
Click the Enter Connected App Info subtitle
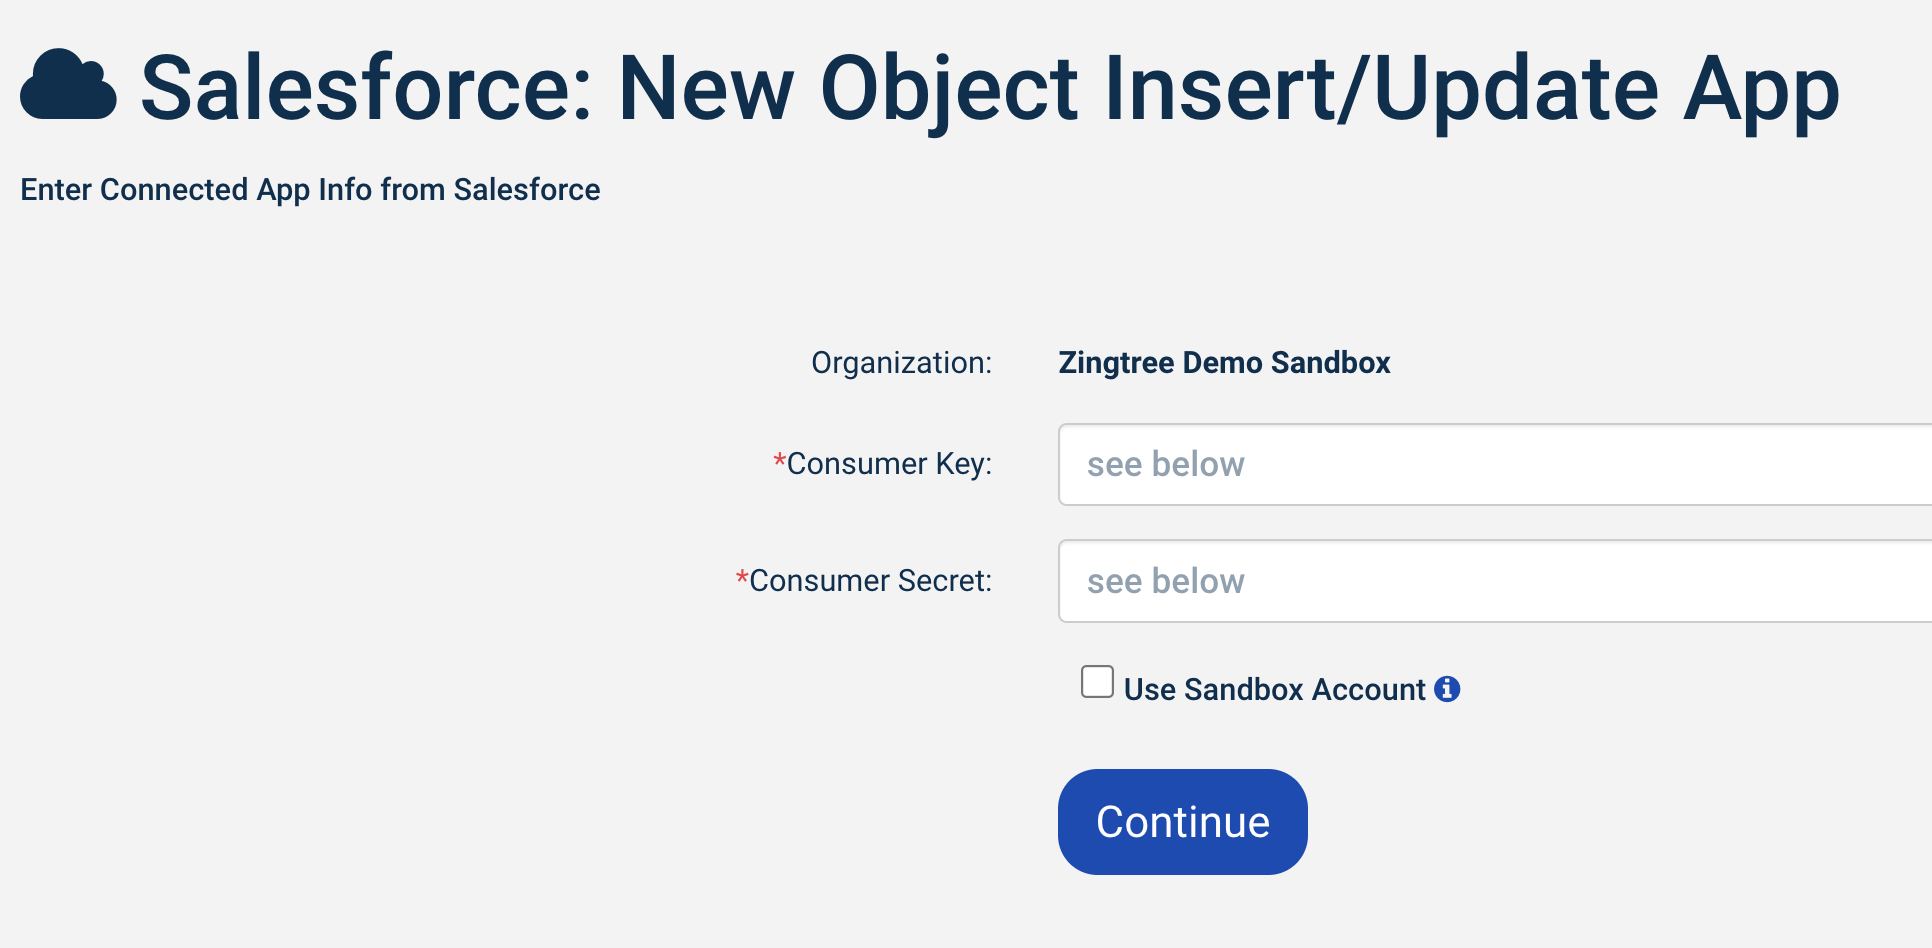[310, 189]
